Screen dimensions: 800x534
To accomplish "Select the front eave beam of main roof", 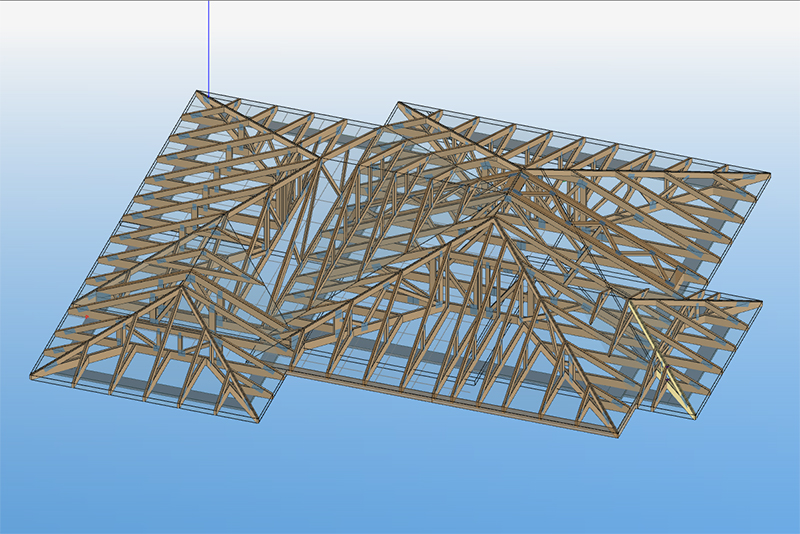I will (x=450, y=398).
